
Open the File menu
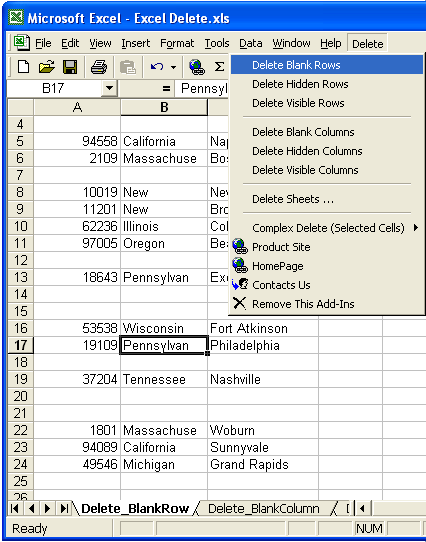[x=43, y=43]
